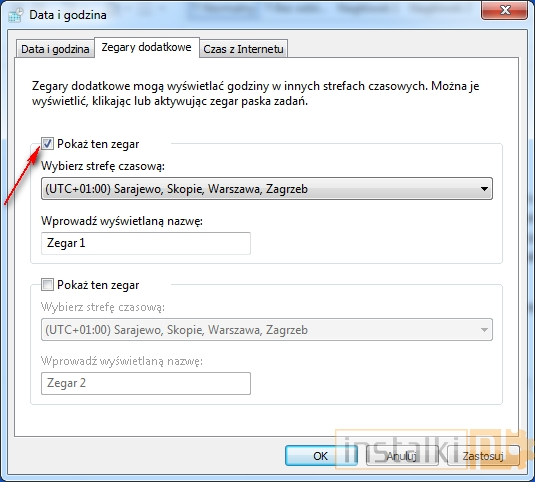Screen dimensions: 535x482
Task: Click the first Wybierz strefę czasową label
Action: click(x=103, y=166)
